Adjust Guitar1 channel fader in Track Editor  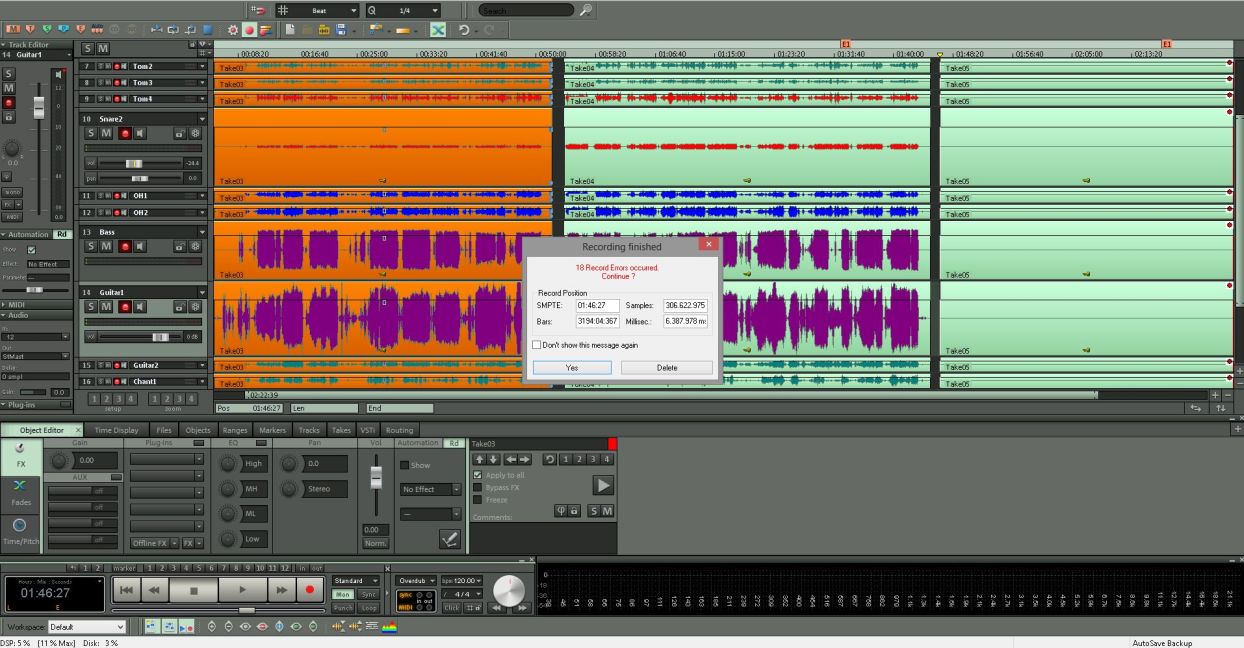point(39,107)
